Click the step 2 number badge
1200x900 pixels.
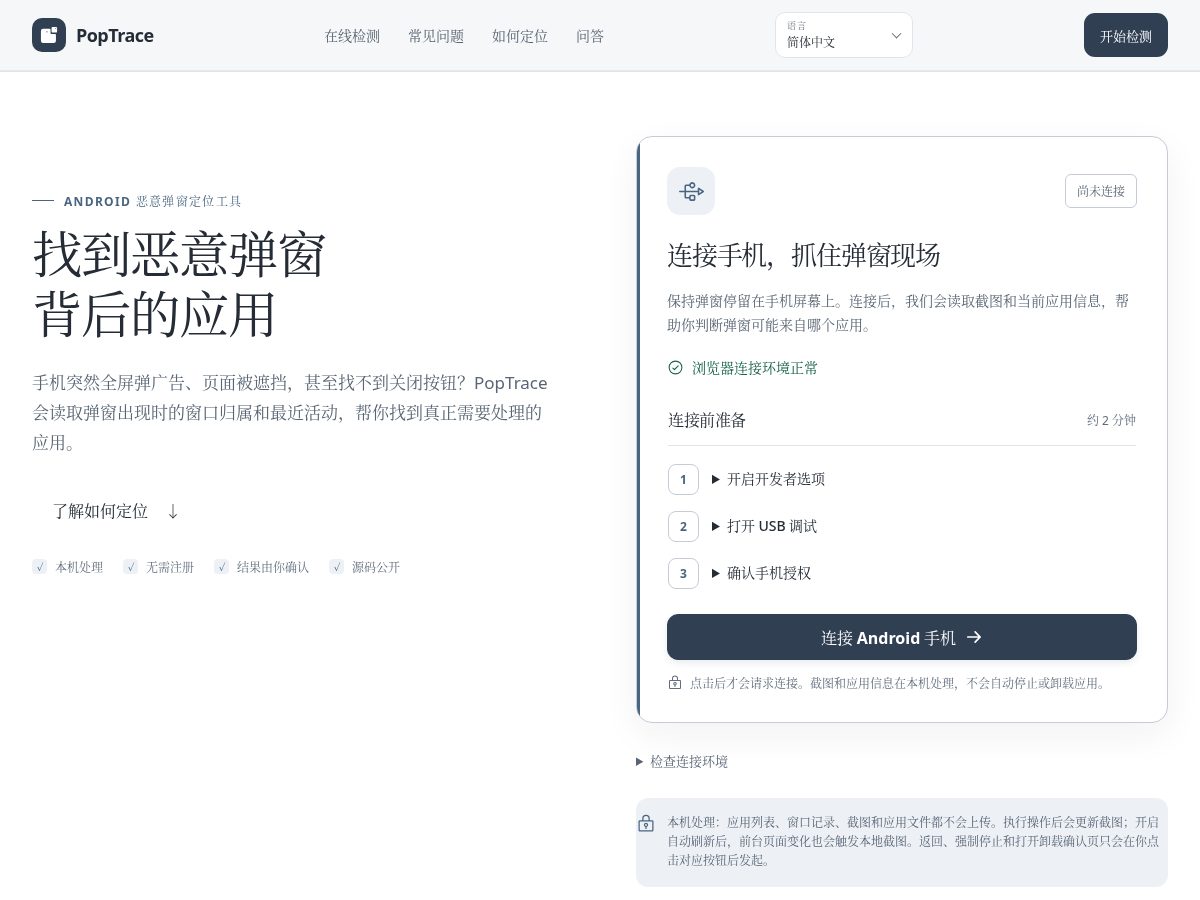coord(683,526)
